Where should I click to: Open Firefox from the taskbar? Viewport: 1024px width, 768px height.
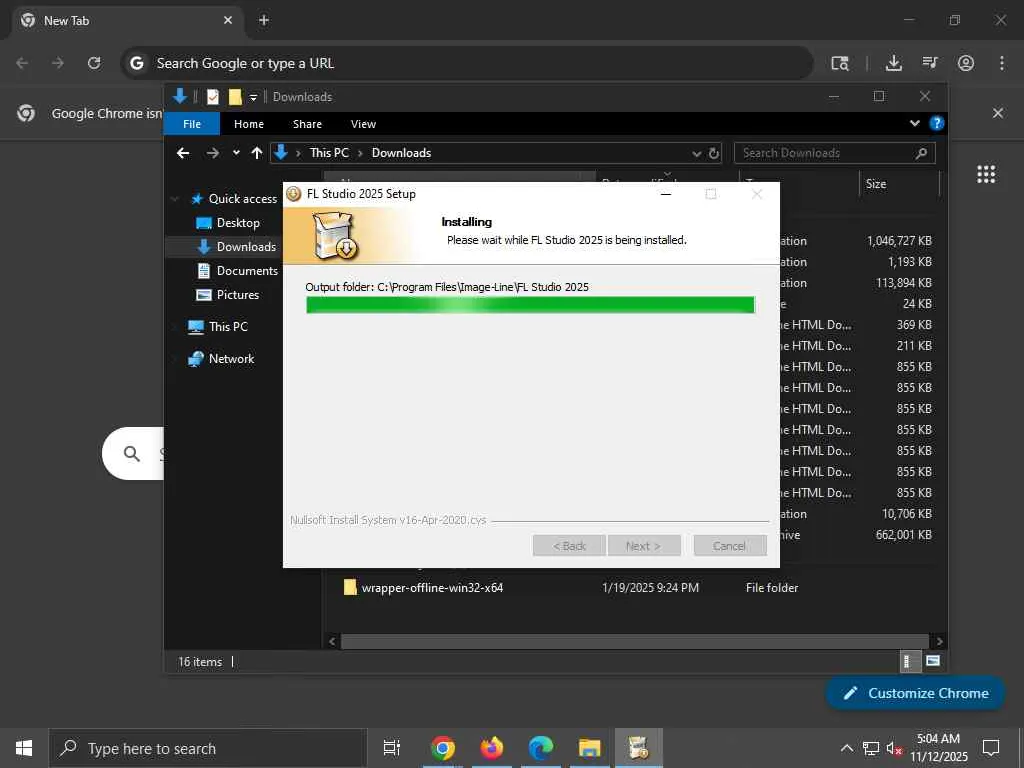(492, 748)
